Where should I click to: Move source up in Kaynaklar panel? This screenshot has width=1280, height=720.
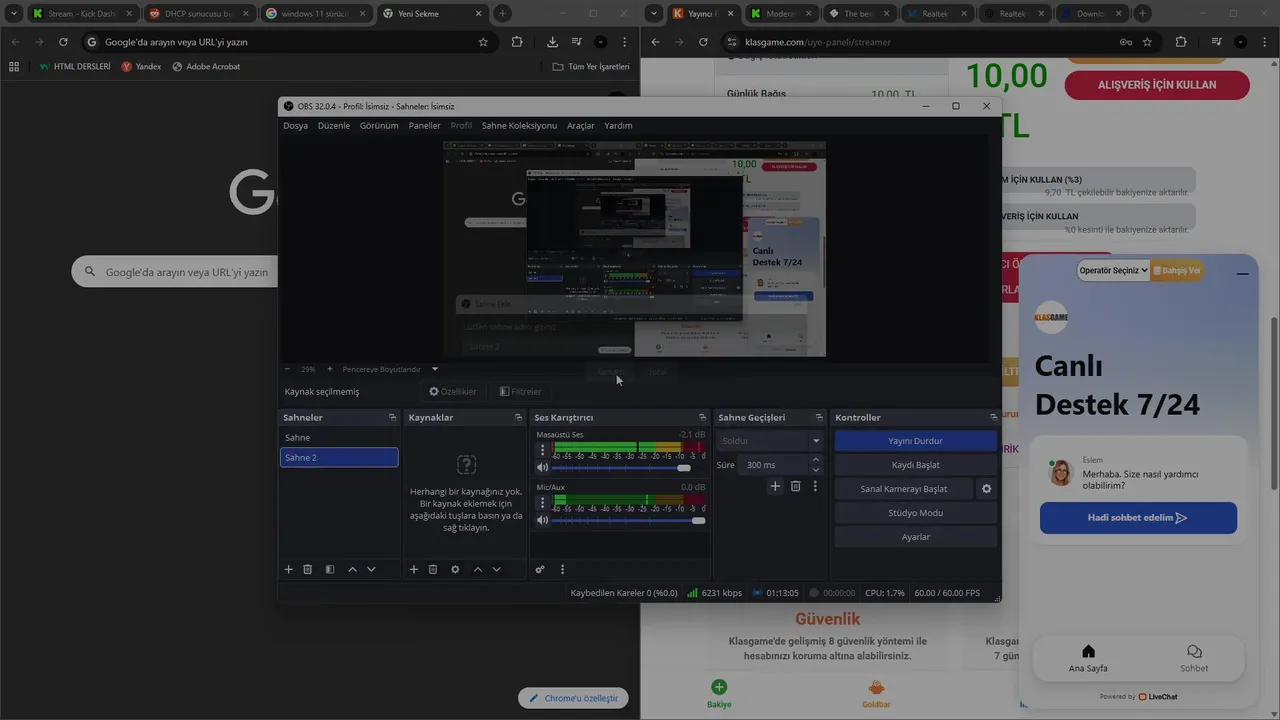[x=477, y=569]
